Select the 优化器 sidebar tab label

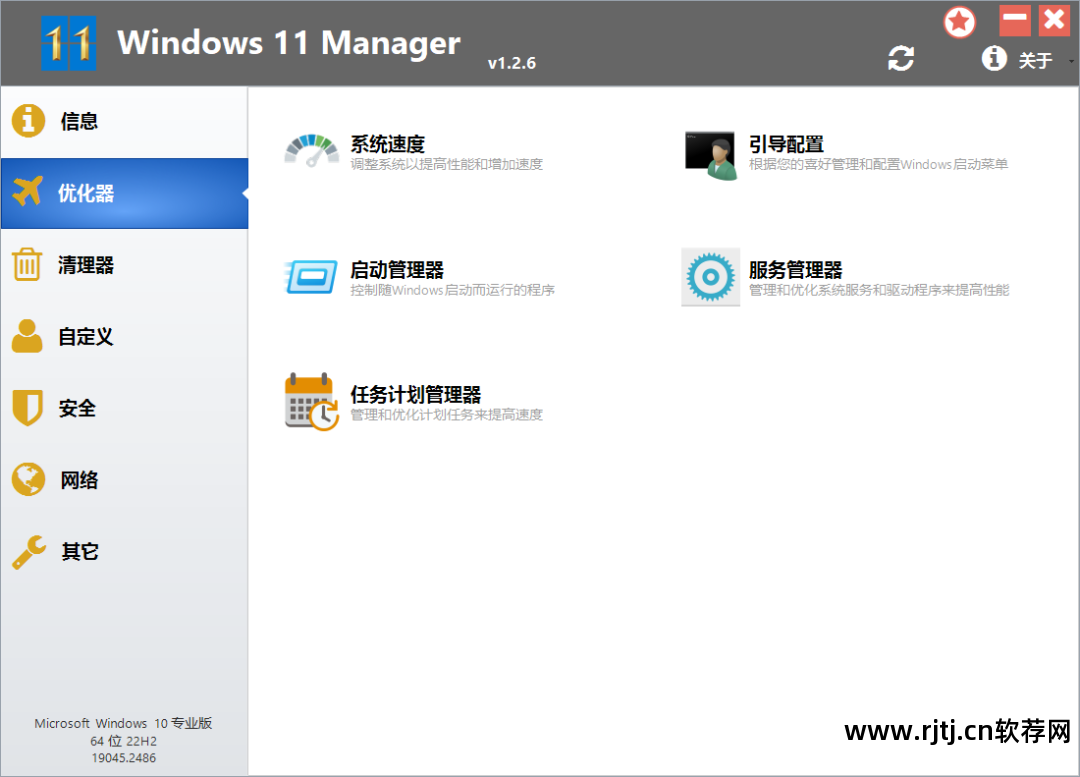point(86,193)
